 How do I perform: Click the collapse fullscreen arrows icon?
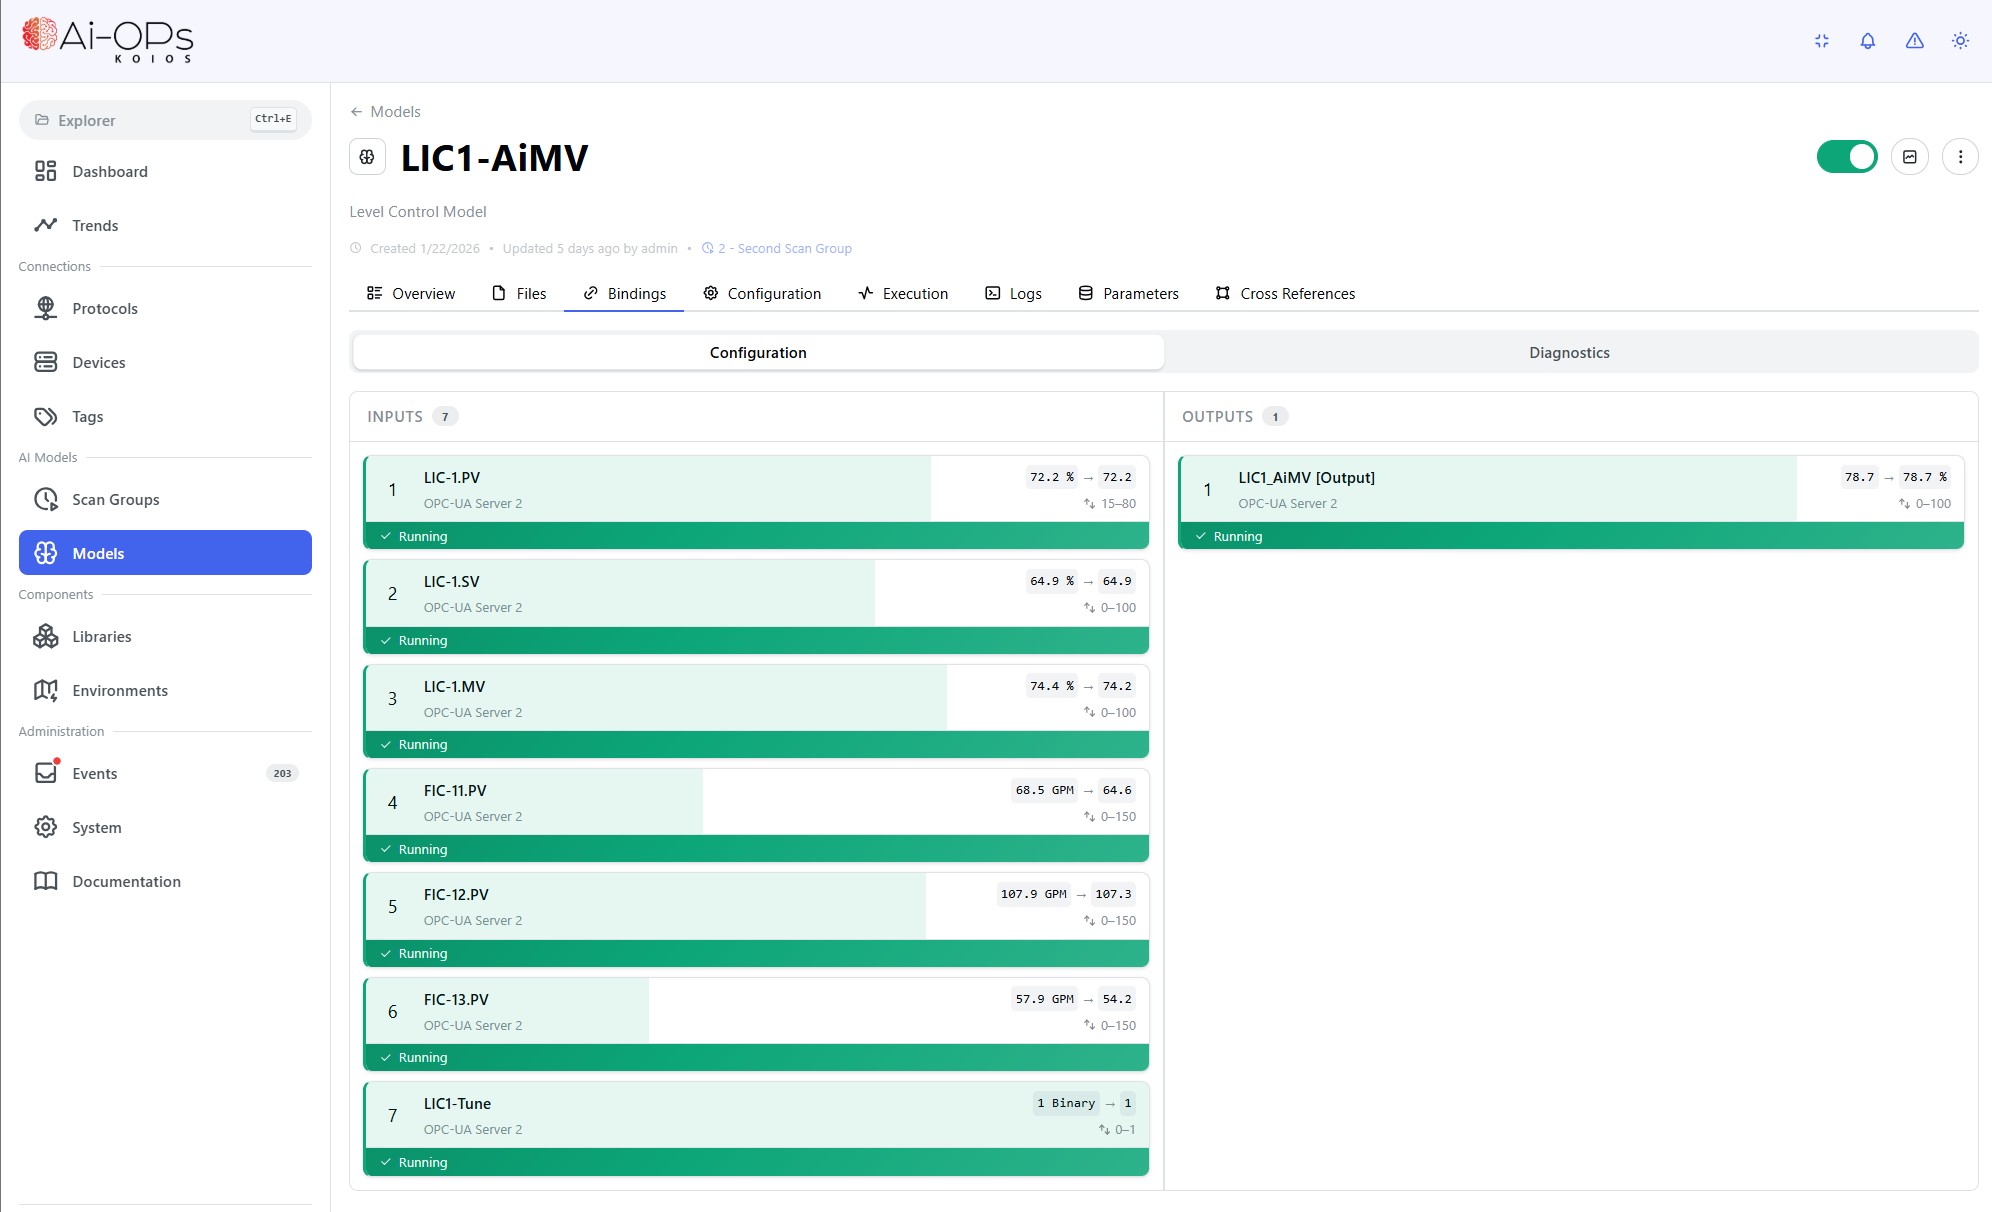pos(1821,41)
